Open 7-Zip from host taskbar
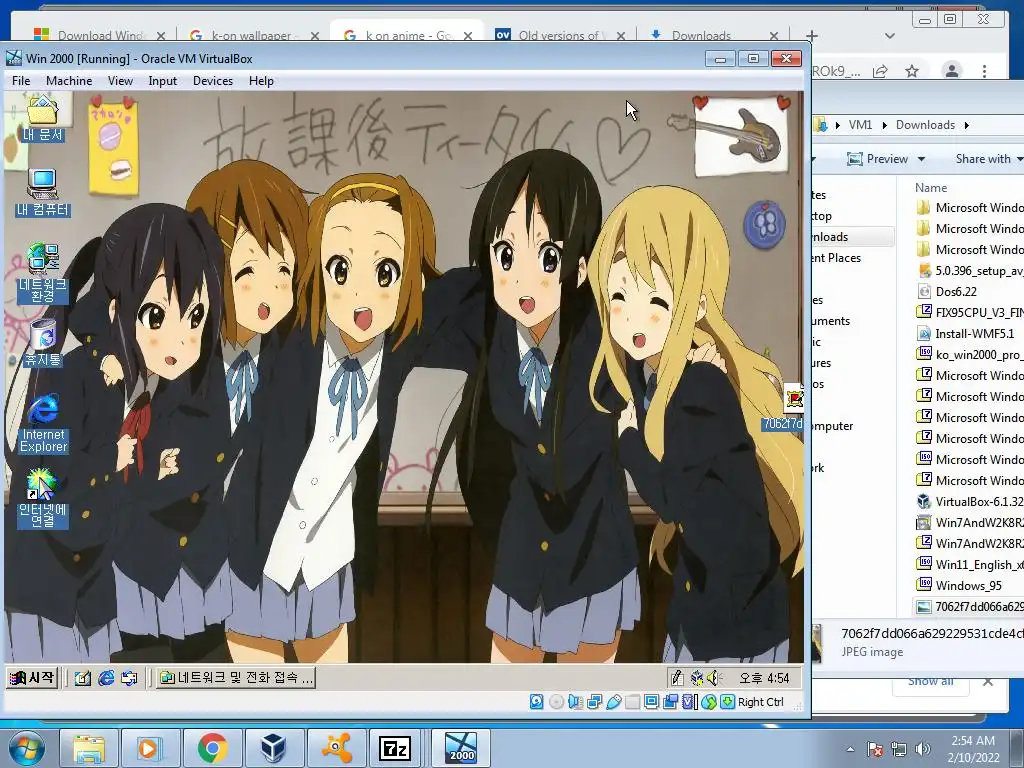The height and width of the screenshot is (768, 1024). pyautogui.click(x=394, y=748)
